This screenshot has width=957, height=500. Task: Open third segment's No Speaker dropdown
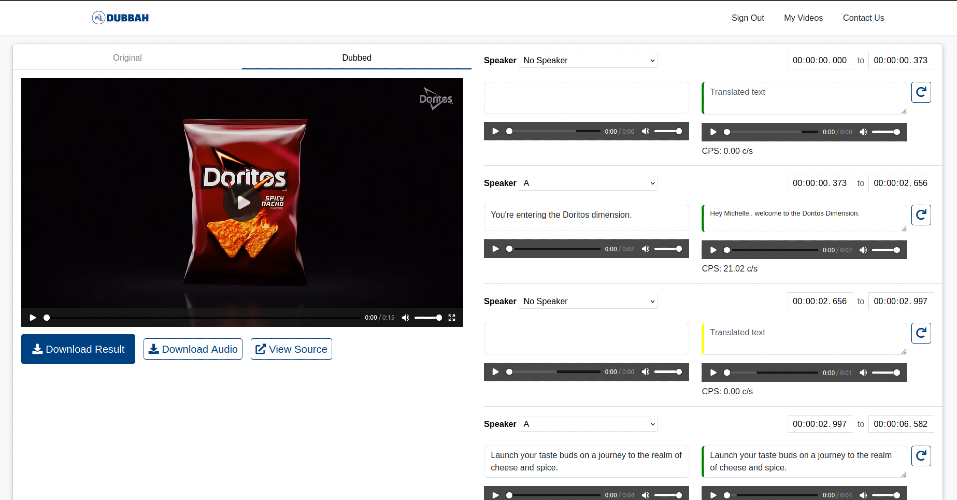click(588, 301)
